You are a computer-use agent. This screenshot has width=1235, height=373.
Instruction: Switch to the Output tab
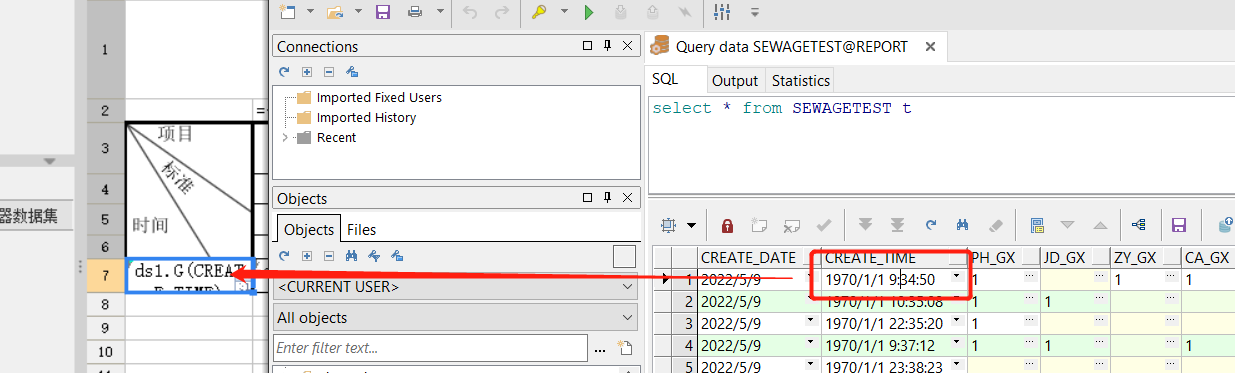tap(735, 80)
